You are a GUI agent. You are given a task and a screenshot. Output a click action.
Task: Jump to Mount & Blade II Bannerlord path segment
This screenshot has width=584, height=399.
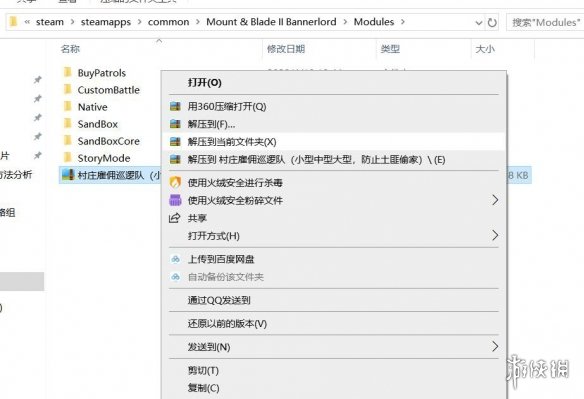point(271,22)
